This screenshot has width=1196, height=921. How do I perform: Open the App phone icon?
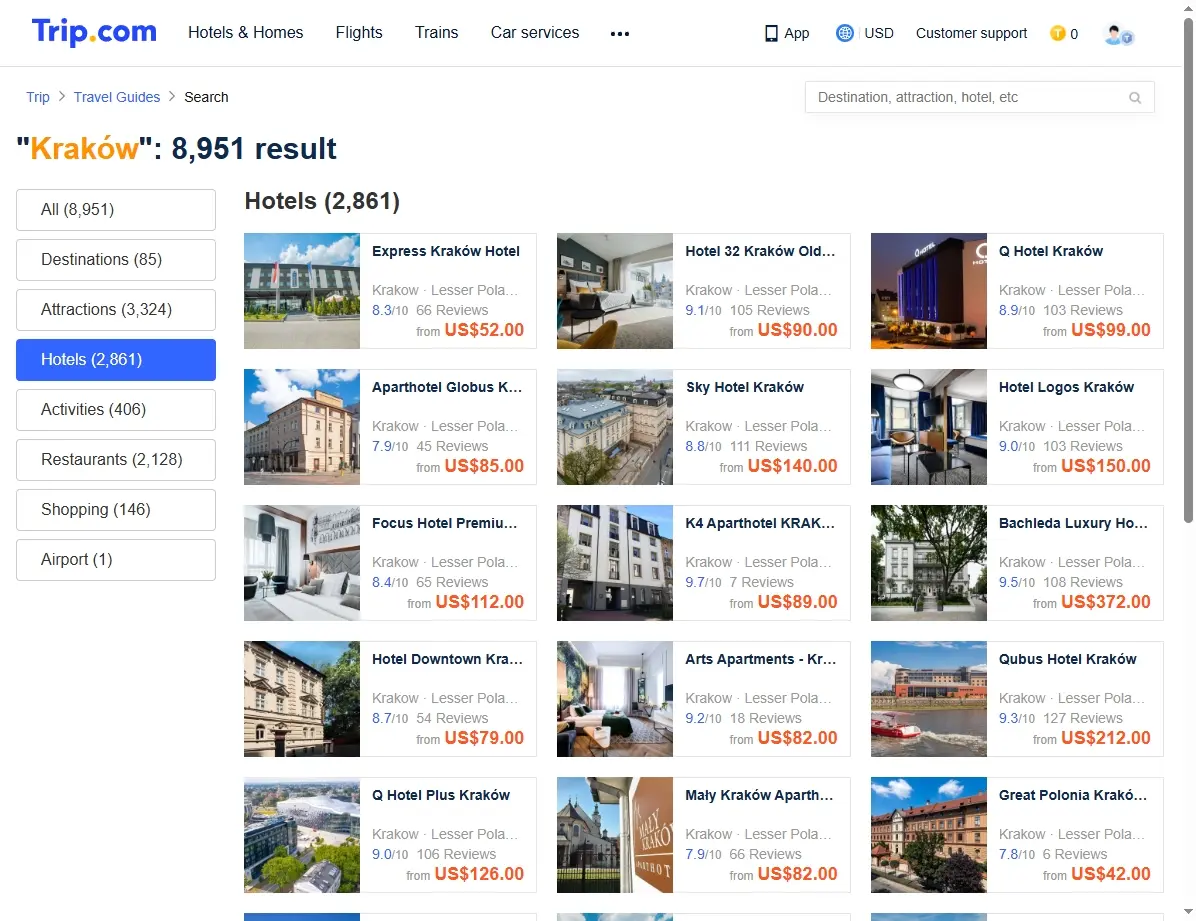(x=771, y=34)
